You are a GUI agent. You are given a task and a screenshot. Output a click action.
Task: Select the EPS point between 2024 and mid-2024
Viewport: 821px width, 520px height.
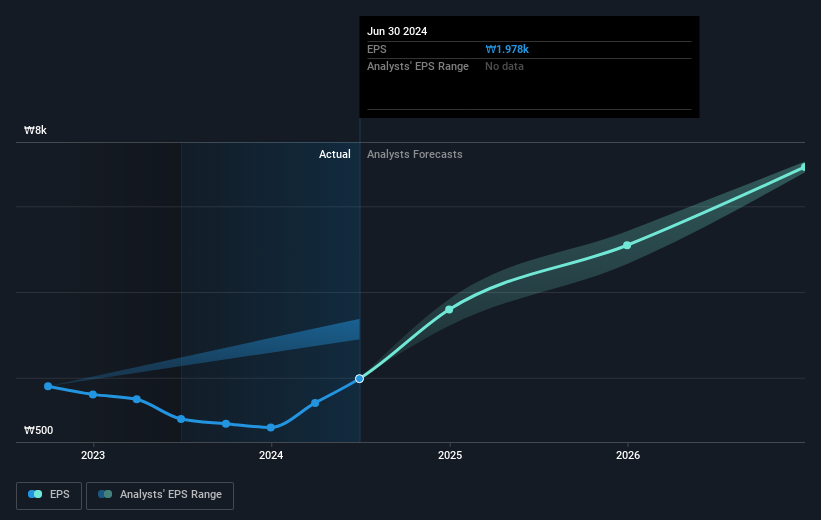click(x=315, y=403)
